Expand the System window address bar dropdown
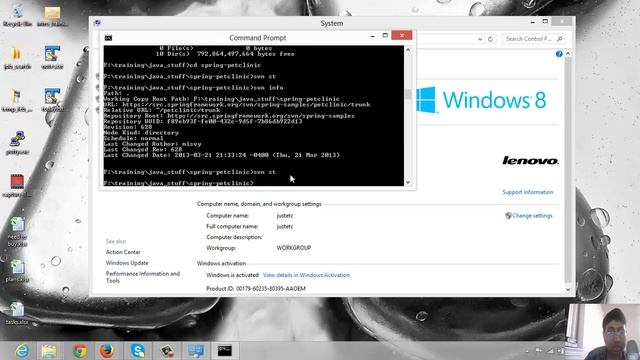The width and height of the screenshot is (640, 360). 480,39
